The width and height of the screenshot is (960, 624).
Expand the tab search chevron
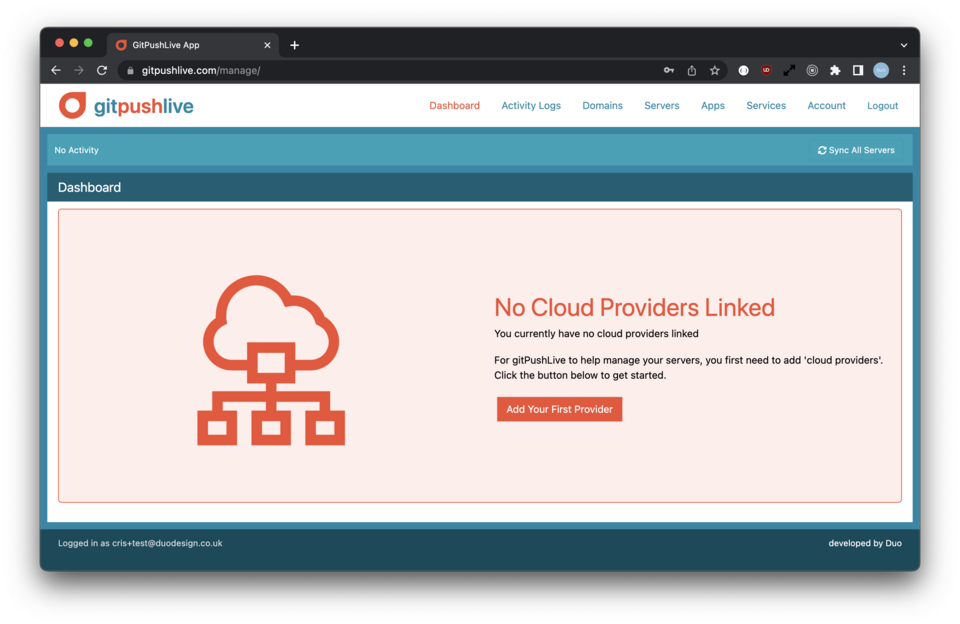tap(904, 45)
